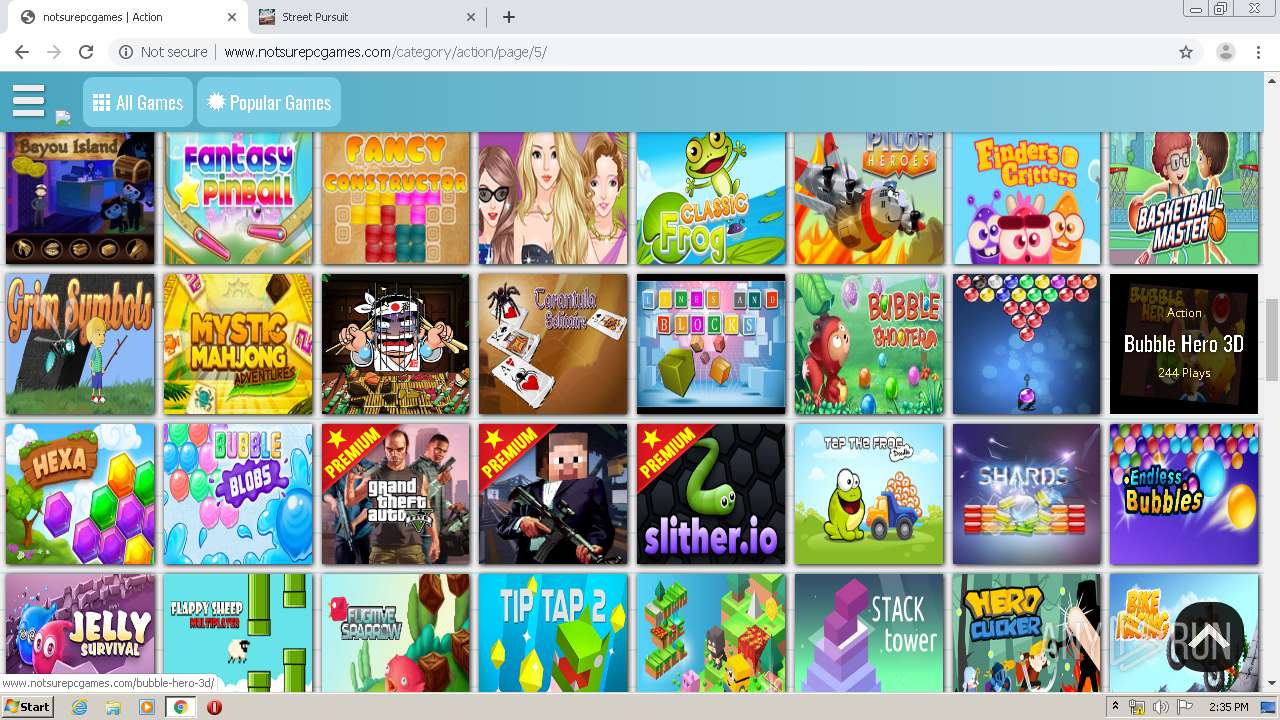Open the Flappy Sheep Multiplayer game
The height and width of the screenshot is (720, 1280).
[x=238, y=632]
